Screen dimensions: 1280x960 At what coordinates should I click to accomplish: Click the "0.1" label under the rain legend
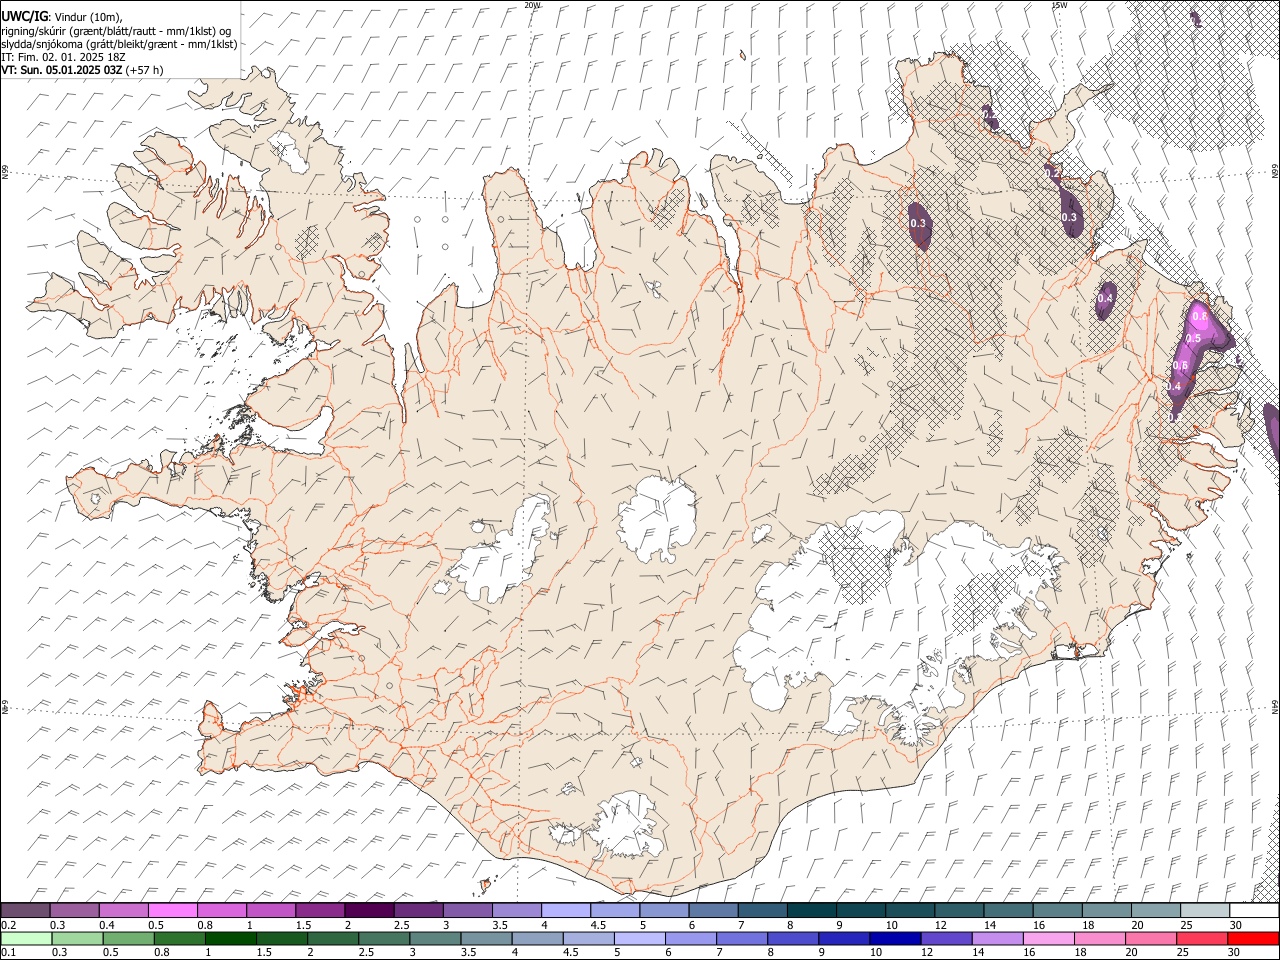point(8,953)
